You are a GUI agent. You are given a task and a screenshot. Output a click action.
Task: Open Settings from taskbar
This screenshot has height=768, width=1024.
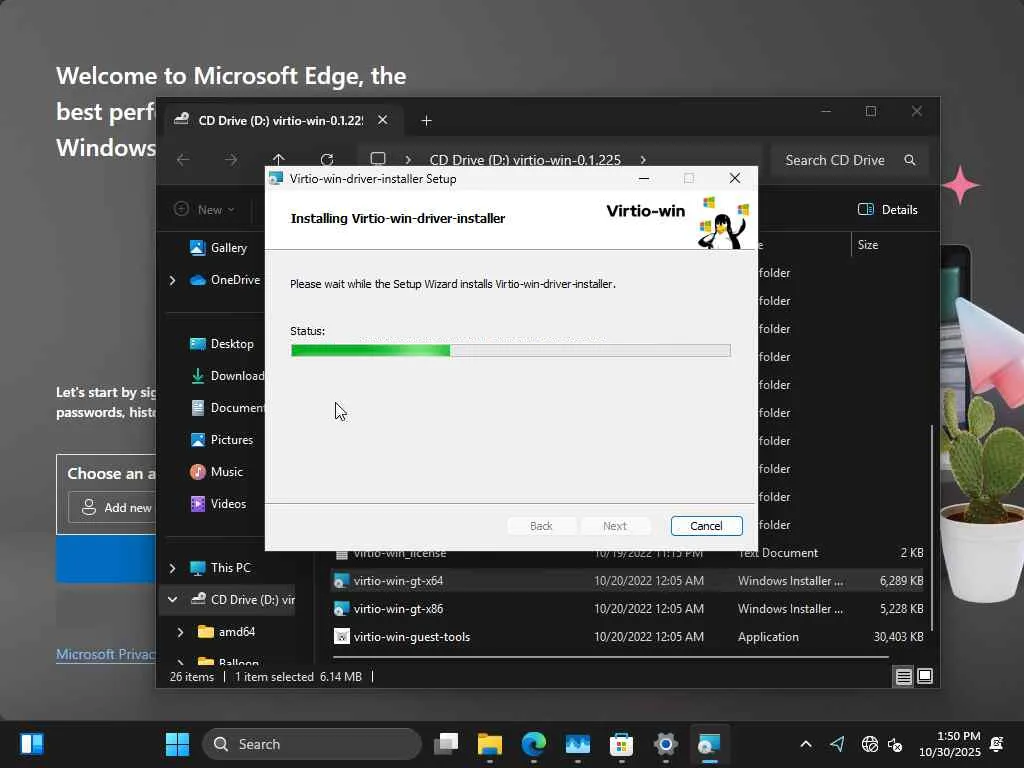(665, 744)
